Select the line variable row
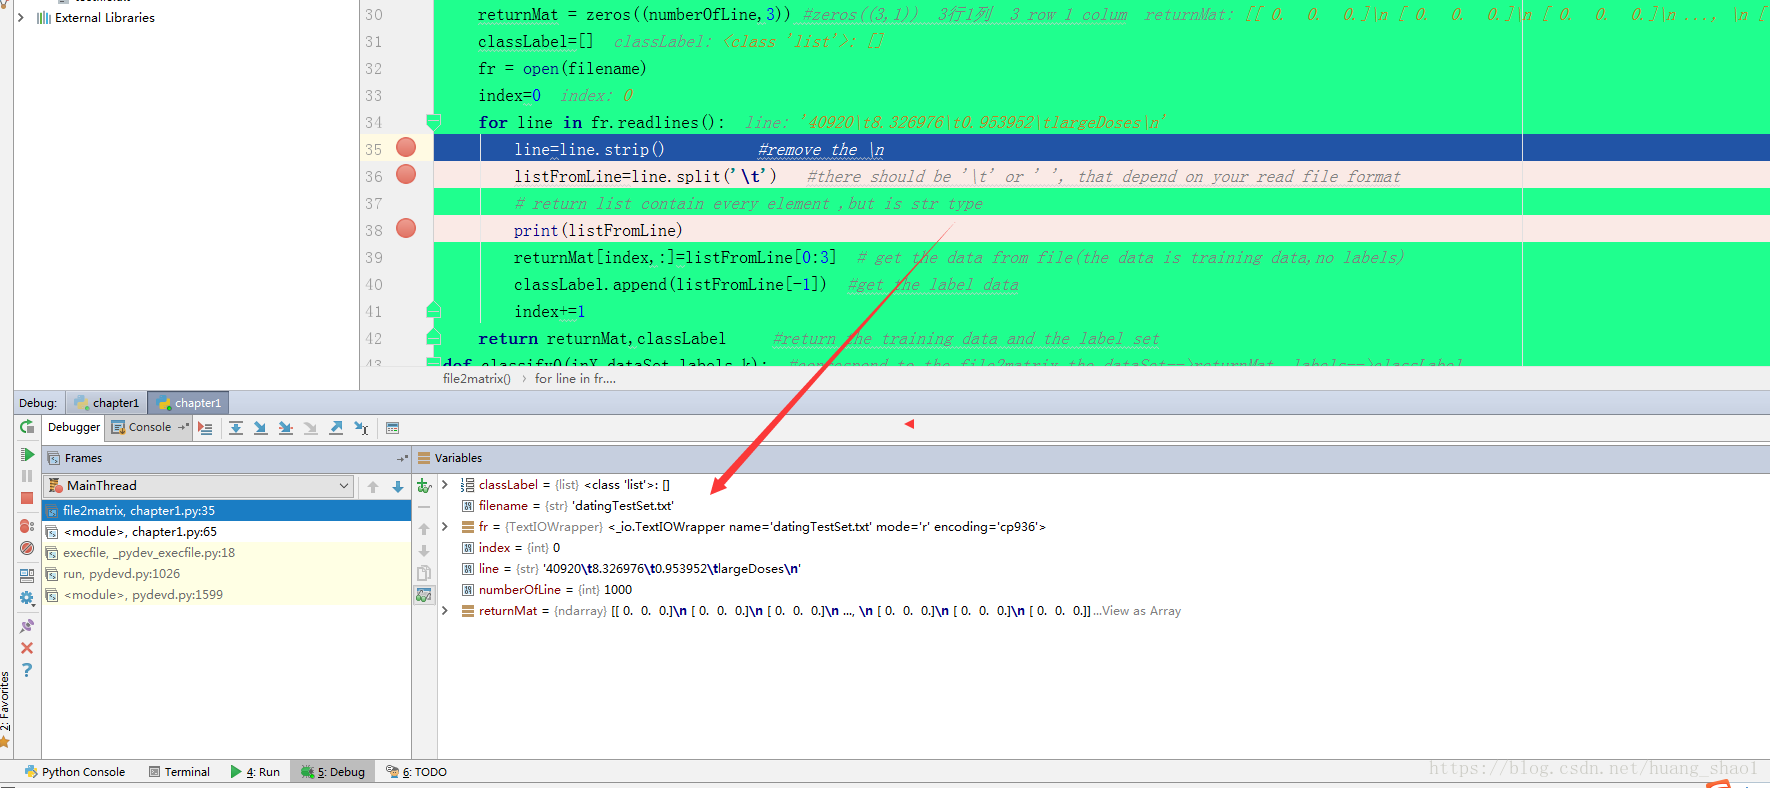 tap(1104, 569)
